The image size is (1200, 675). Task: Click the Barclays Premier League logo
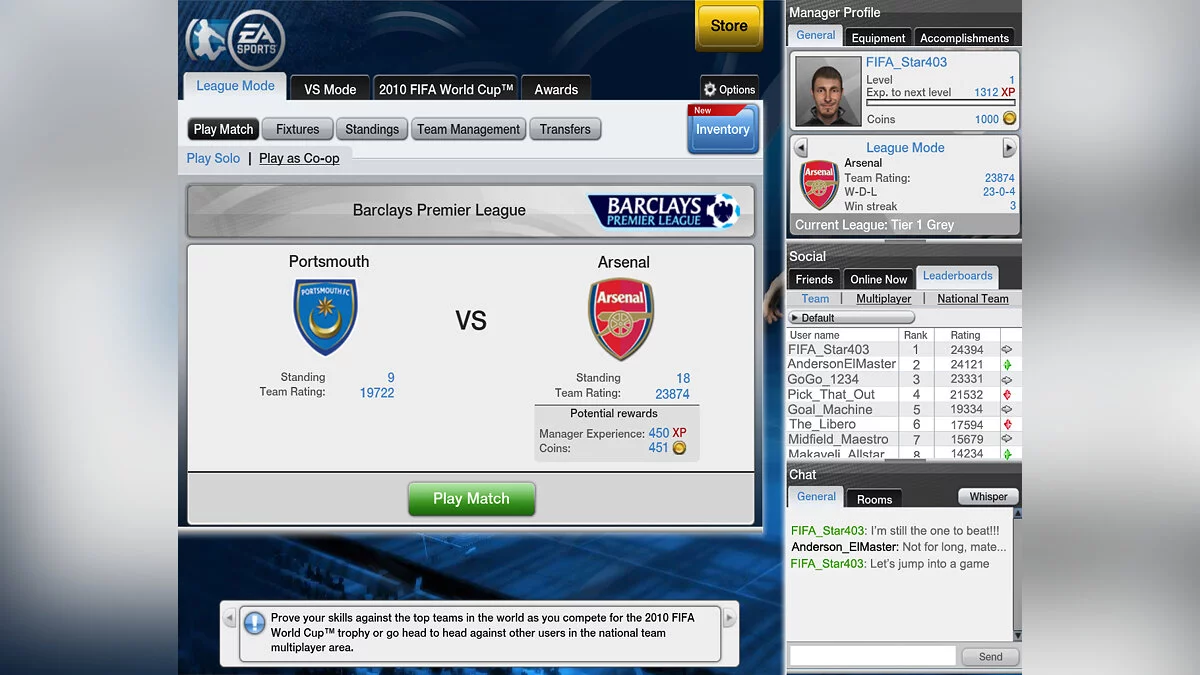click(x=663, y=210)
